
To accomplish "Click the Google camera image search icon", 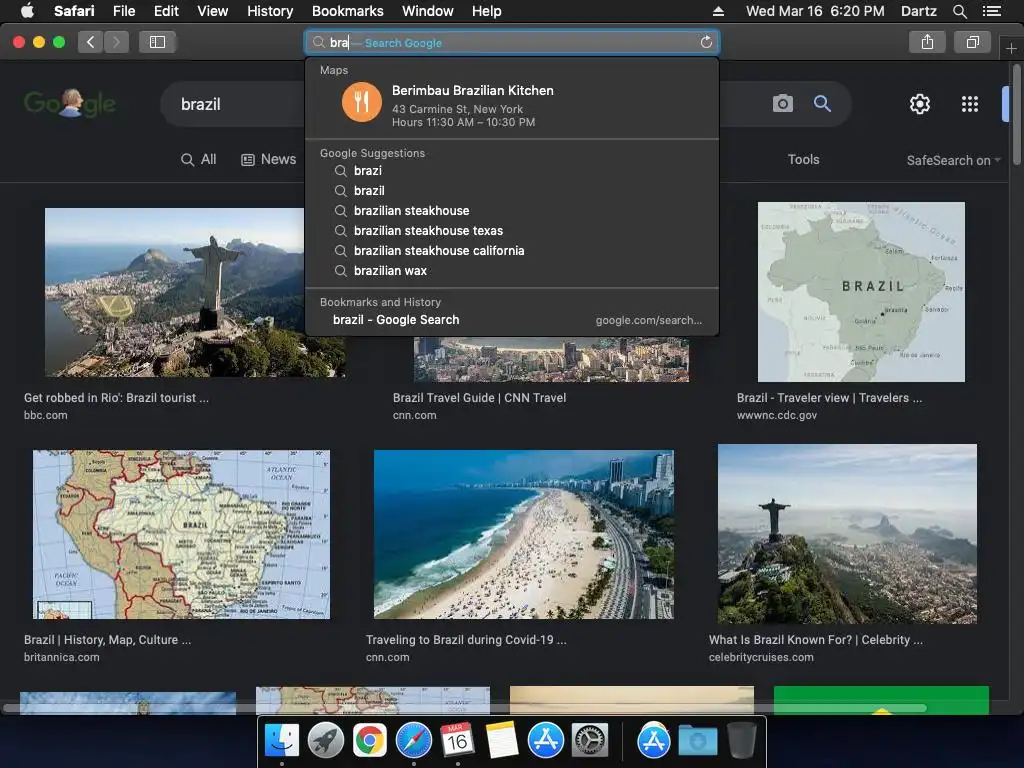I will coord(782,103).
